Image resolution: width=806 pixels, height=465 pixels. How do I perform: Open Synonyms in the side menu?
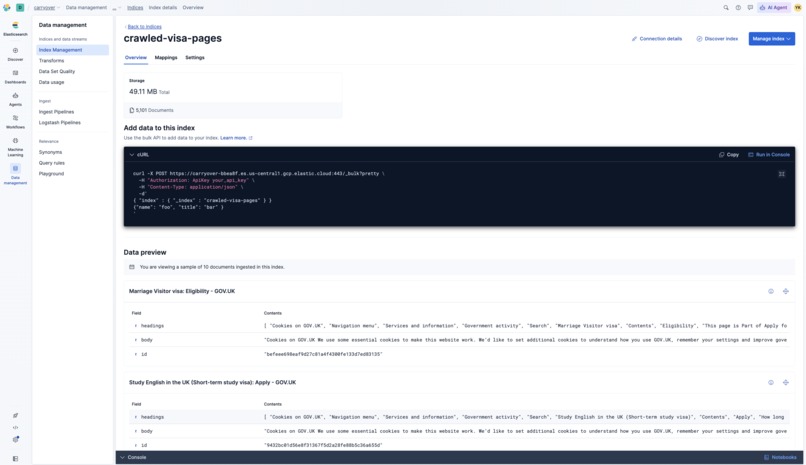(50, 153)
